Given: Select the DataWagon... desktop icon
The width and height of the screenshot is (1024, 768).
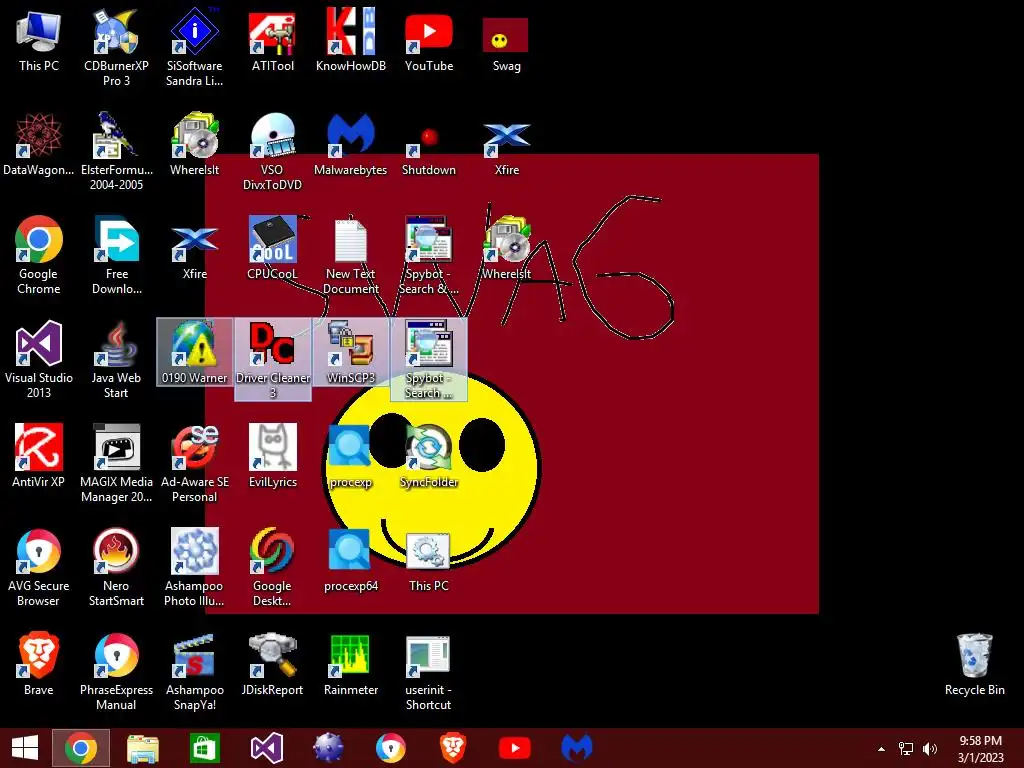Looking at the screenshot, I should pos(39,144).
